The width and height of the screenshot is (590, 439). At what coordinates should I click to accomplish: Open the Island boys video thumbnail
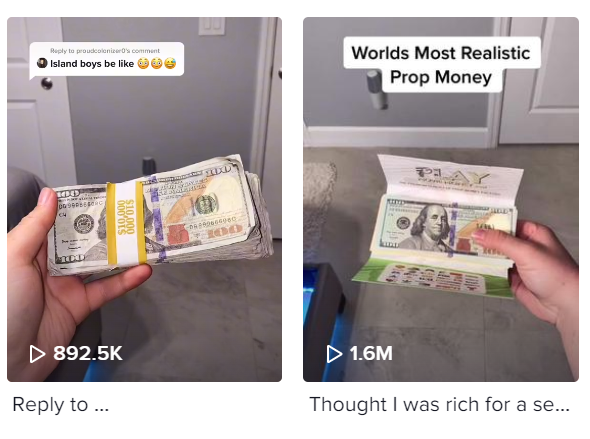(144, 199)
